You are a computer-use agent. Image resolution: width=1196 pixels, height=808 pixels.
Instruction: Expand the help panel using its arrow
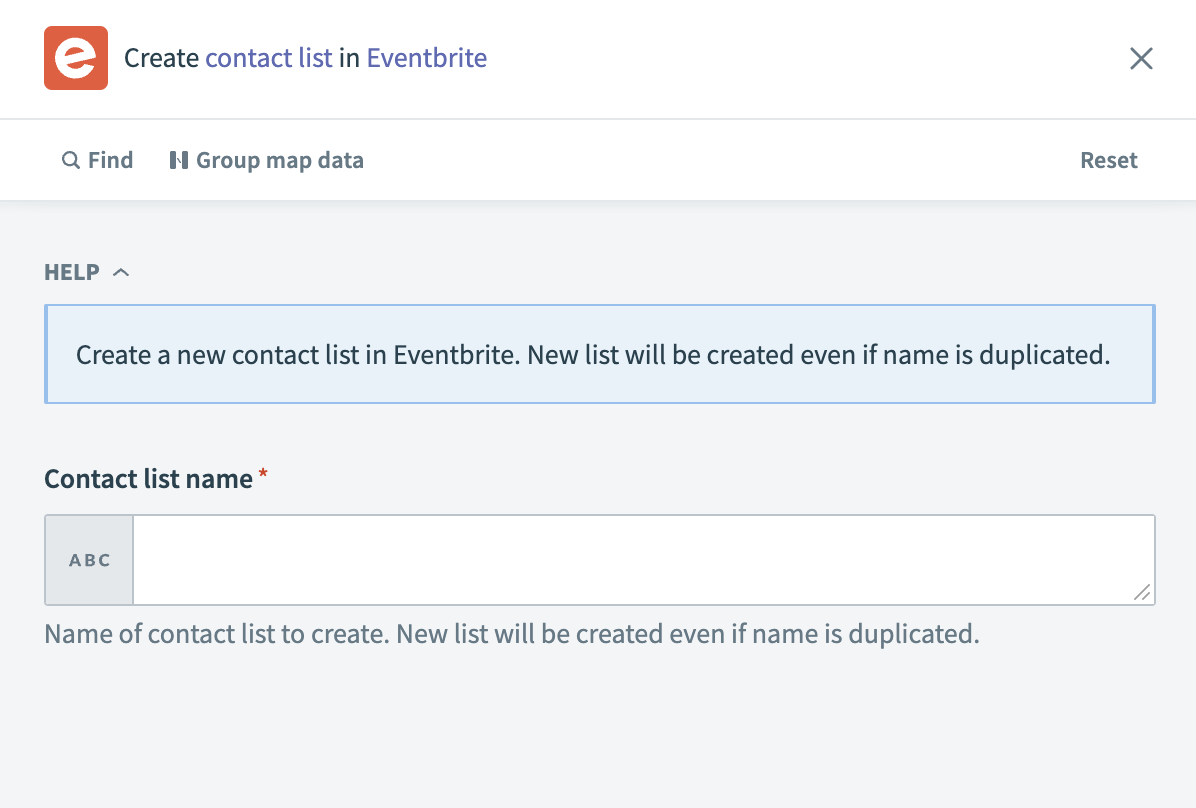pos(121,271)
